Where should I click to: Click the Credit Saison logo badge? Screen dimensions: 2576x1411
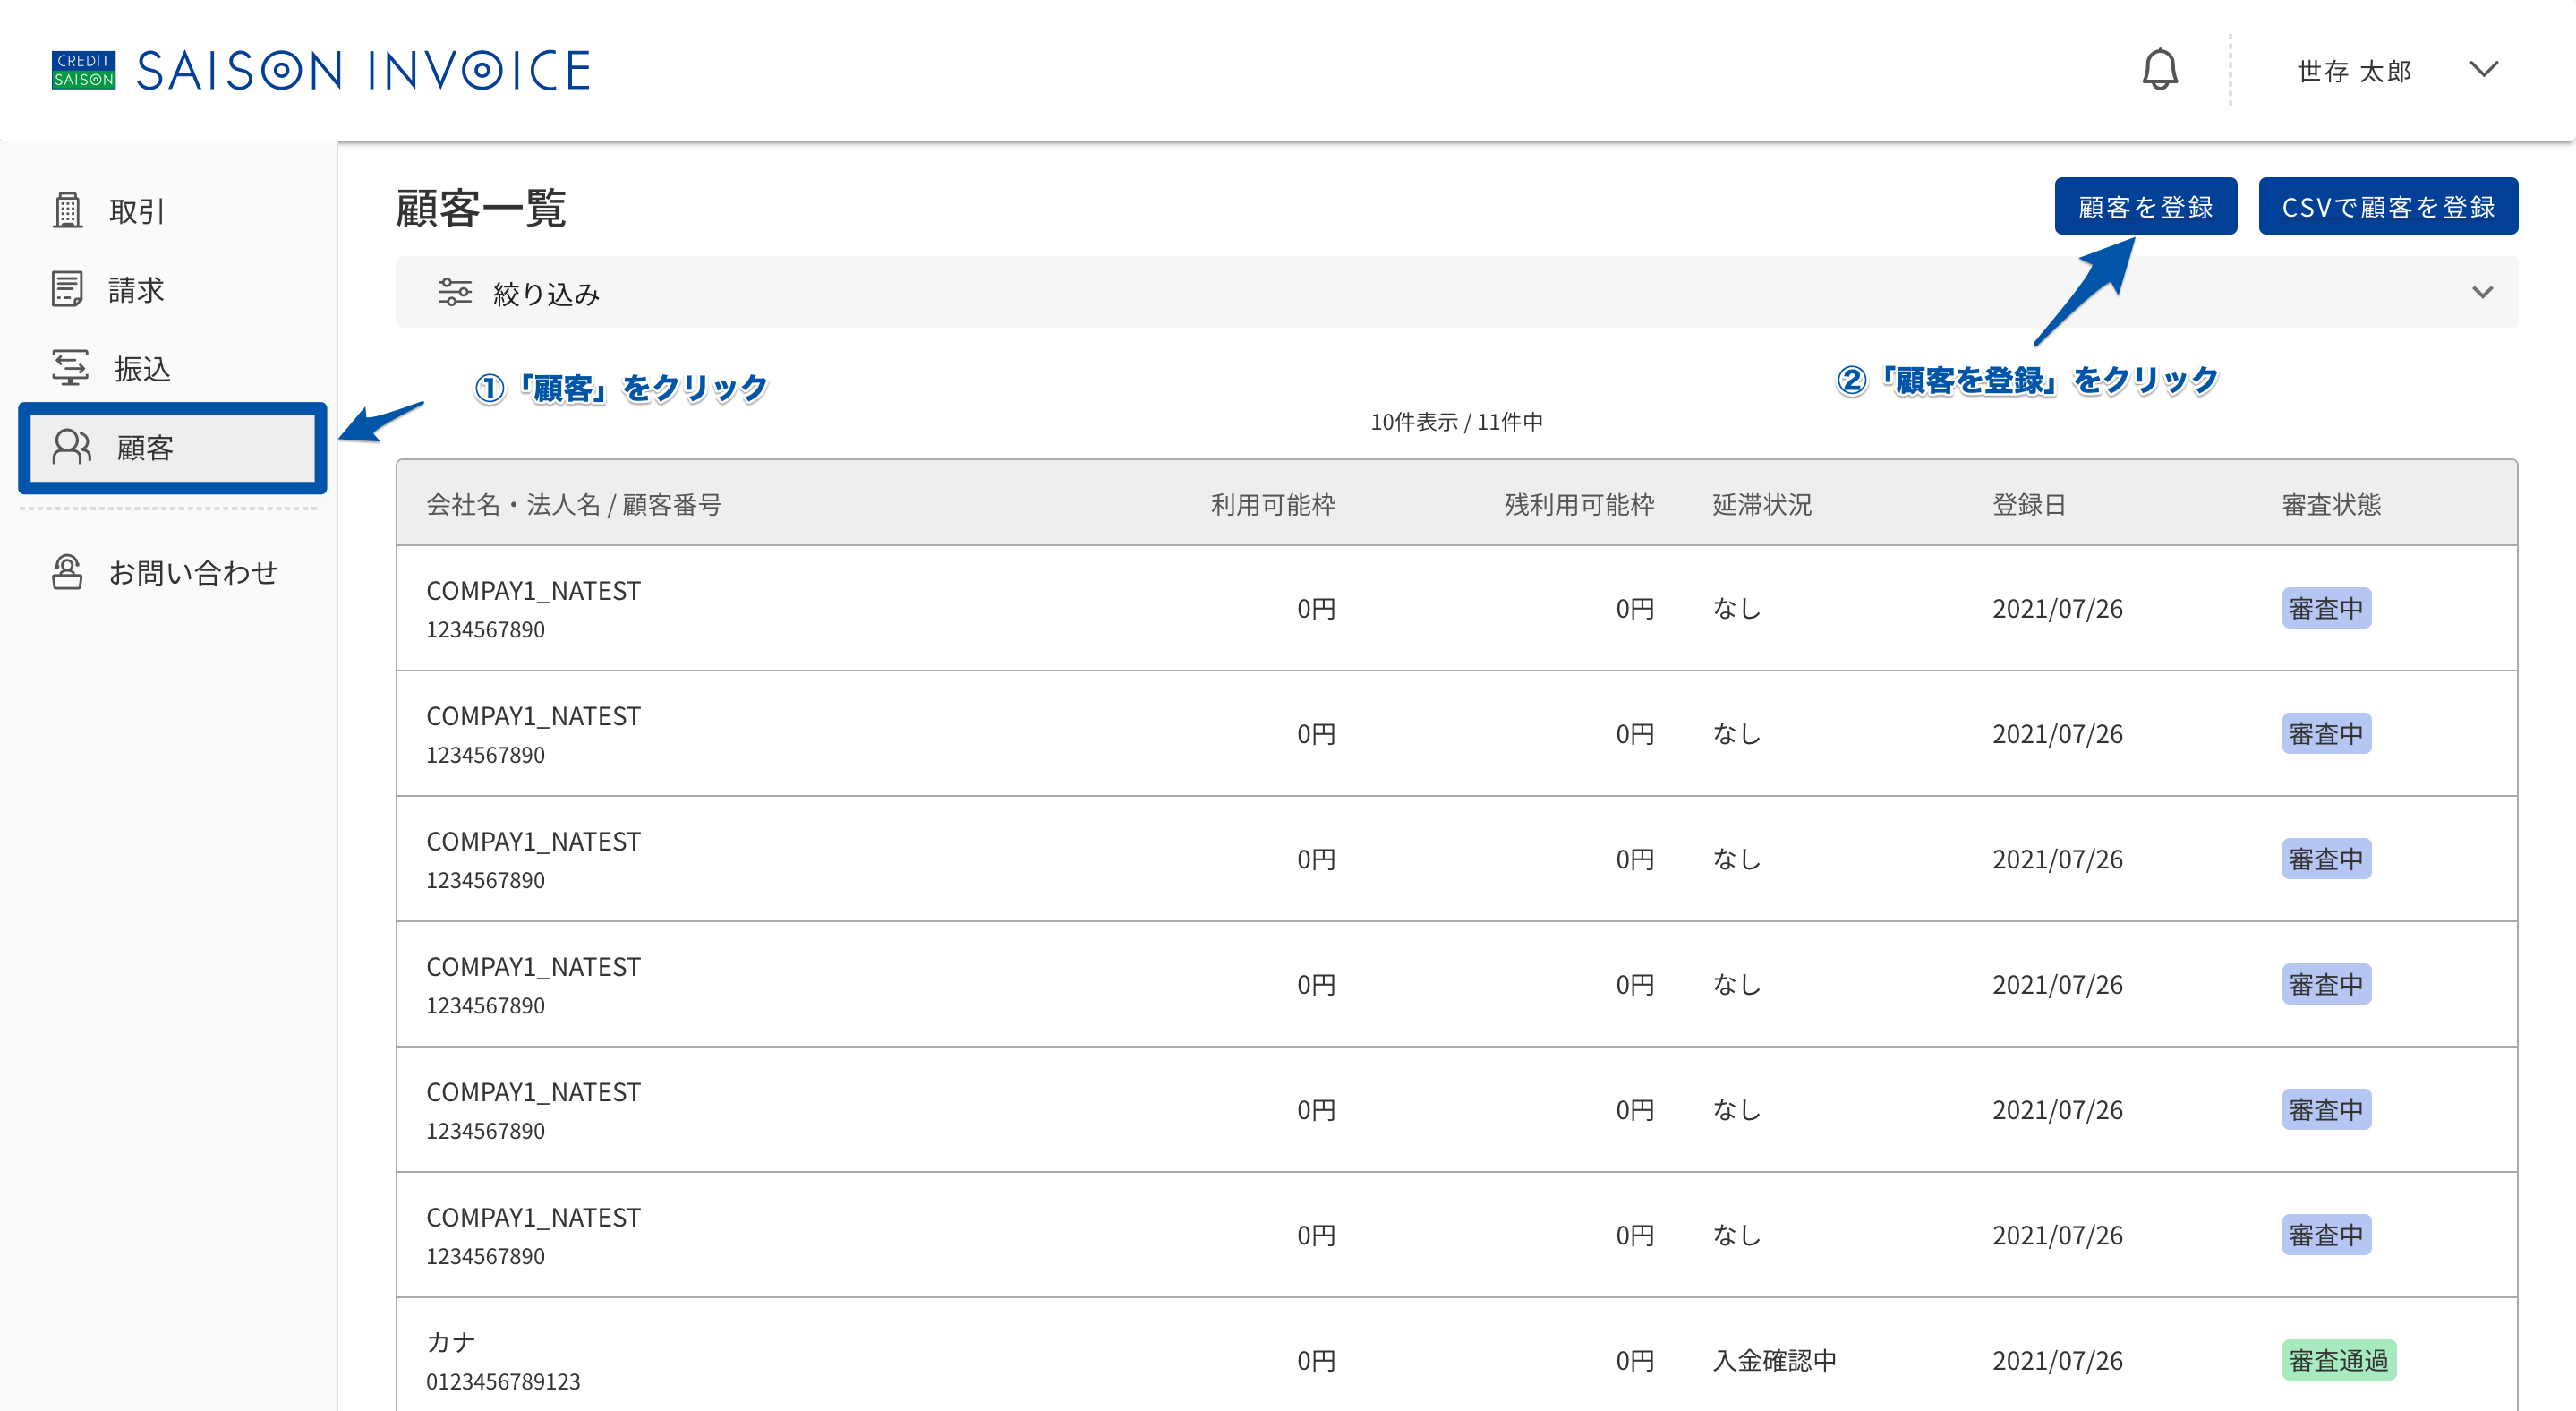83,70
